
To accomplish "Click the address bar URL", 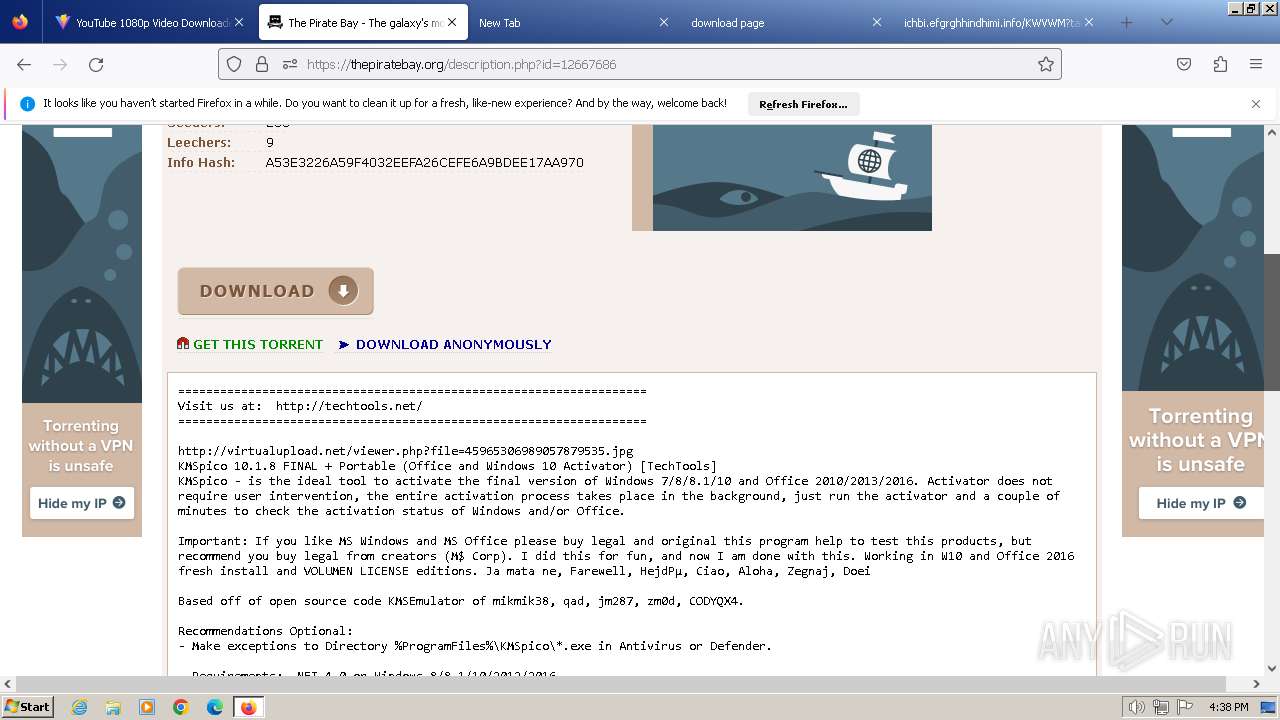I will point(461,64).
